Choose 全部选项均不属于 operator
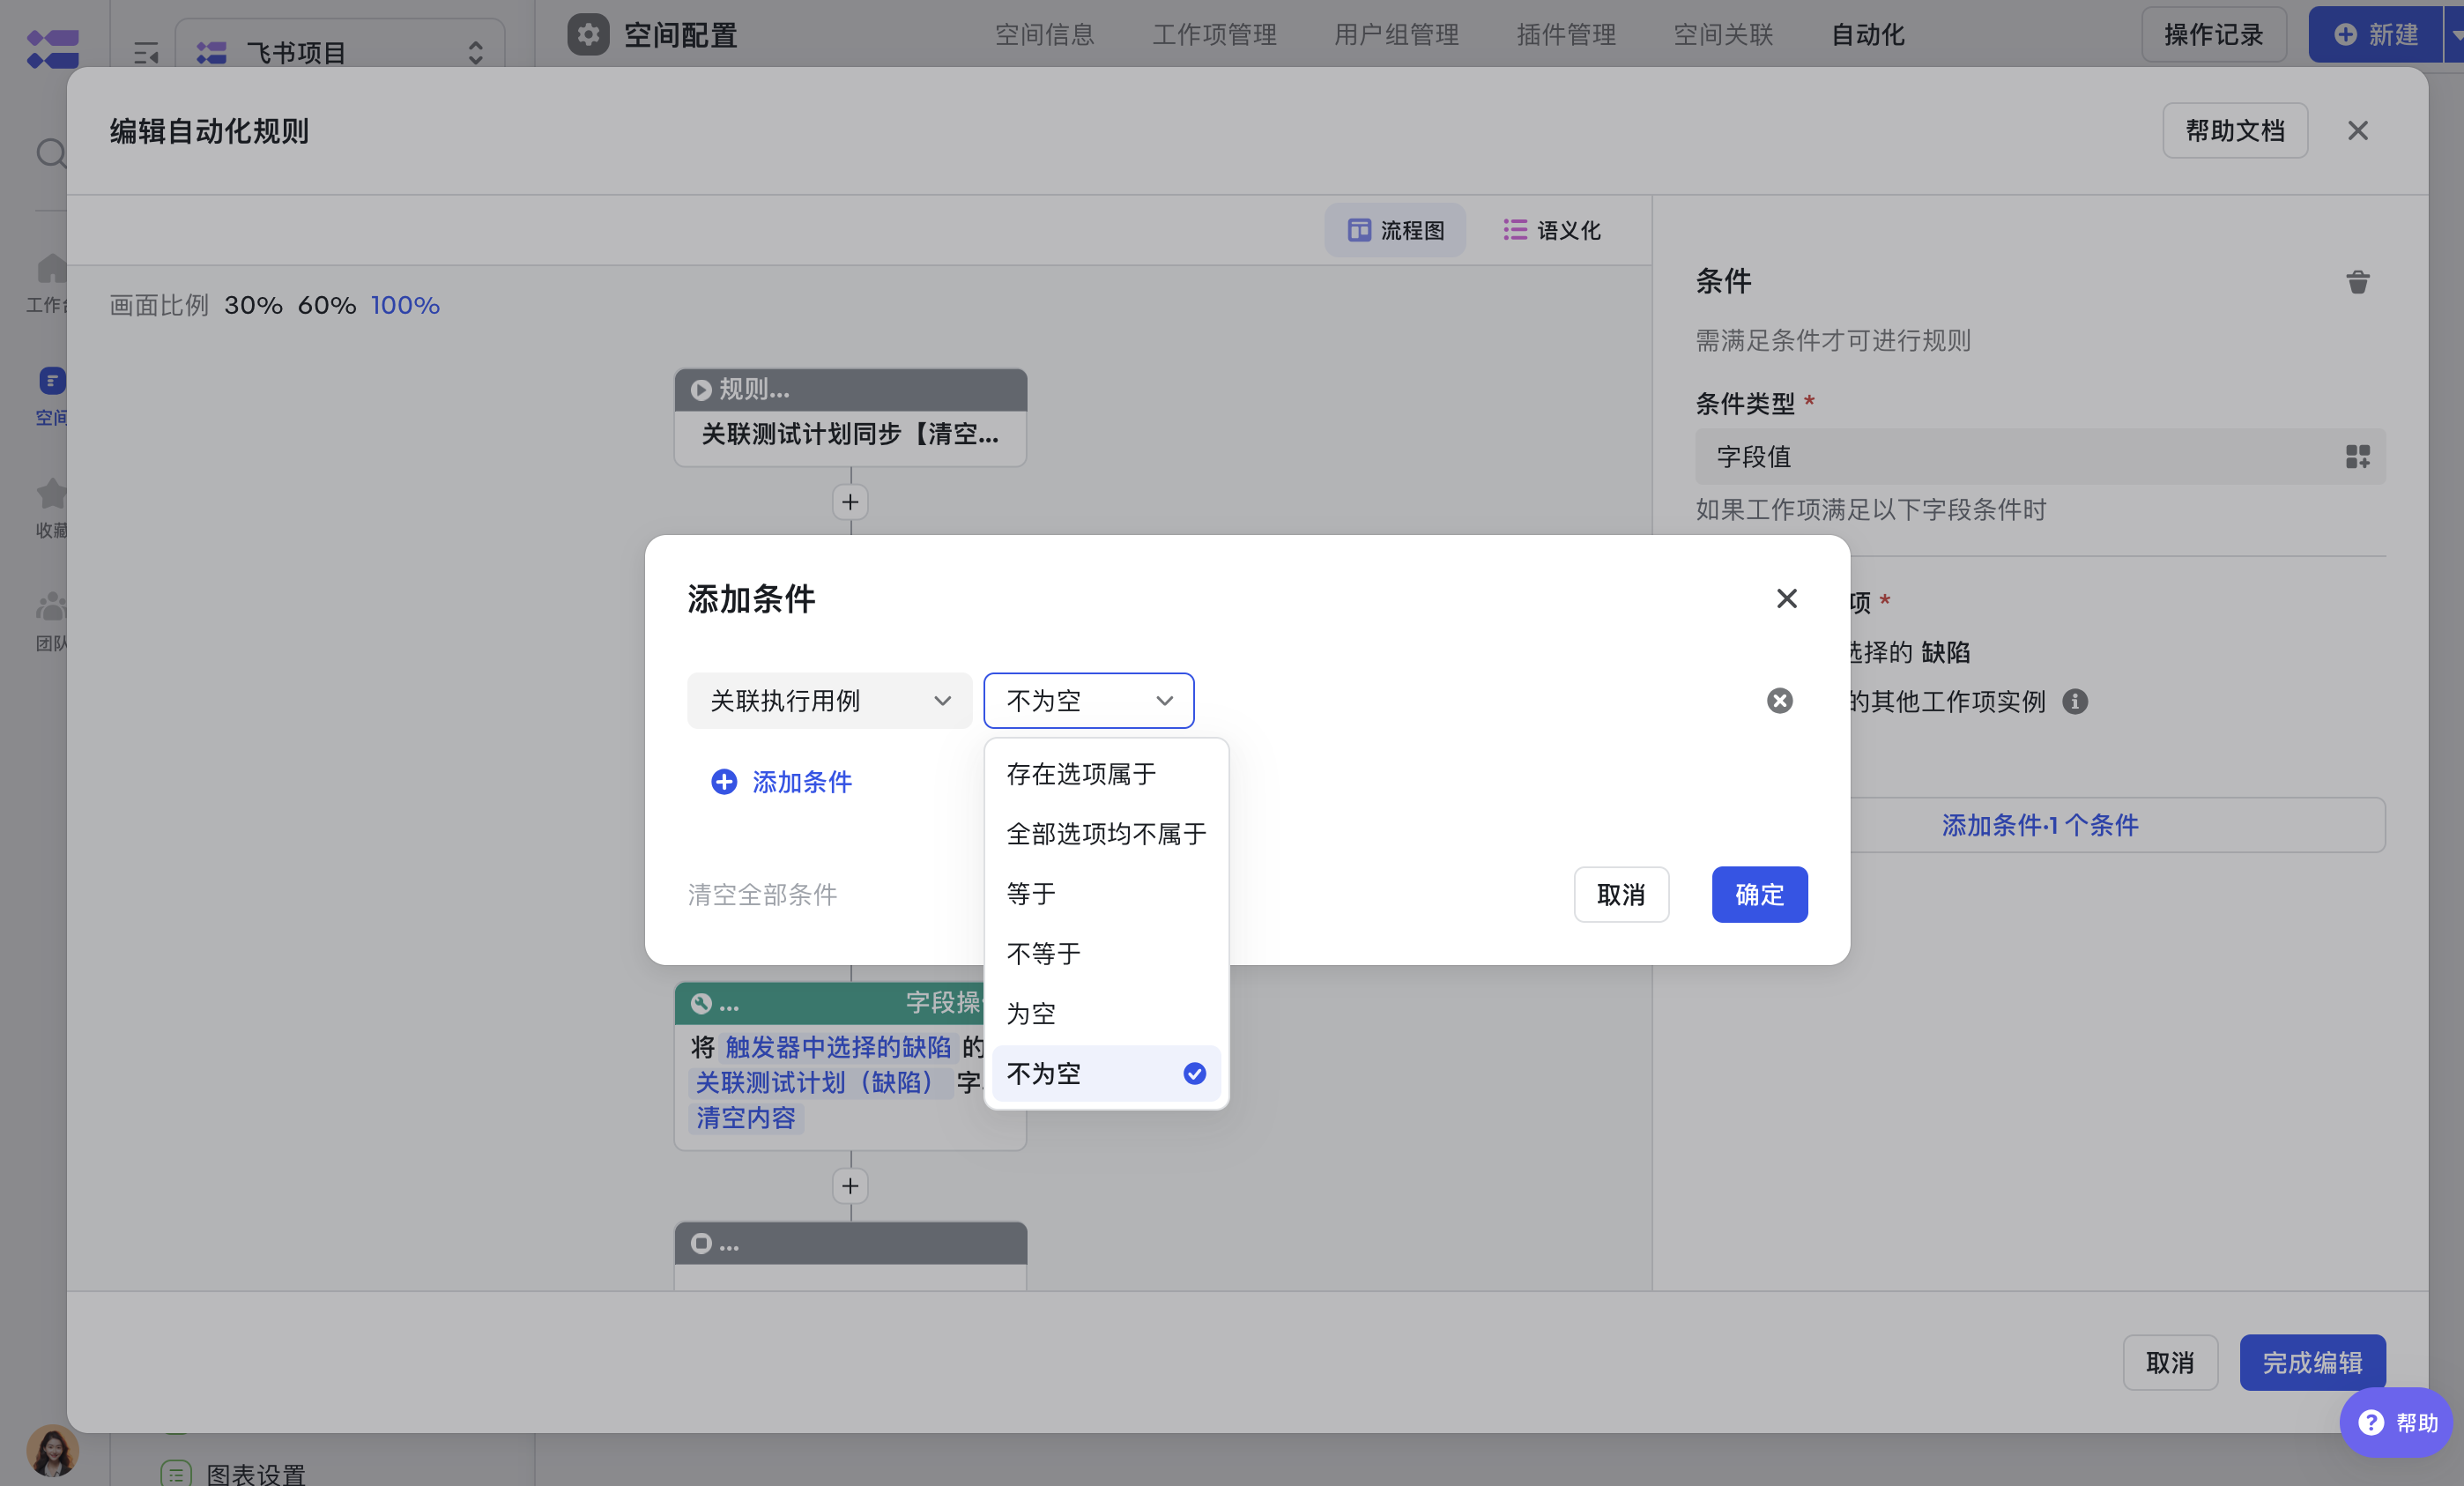Screen dimensions: 2464x1486 pos(1106,833)
